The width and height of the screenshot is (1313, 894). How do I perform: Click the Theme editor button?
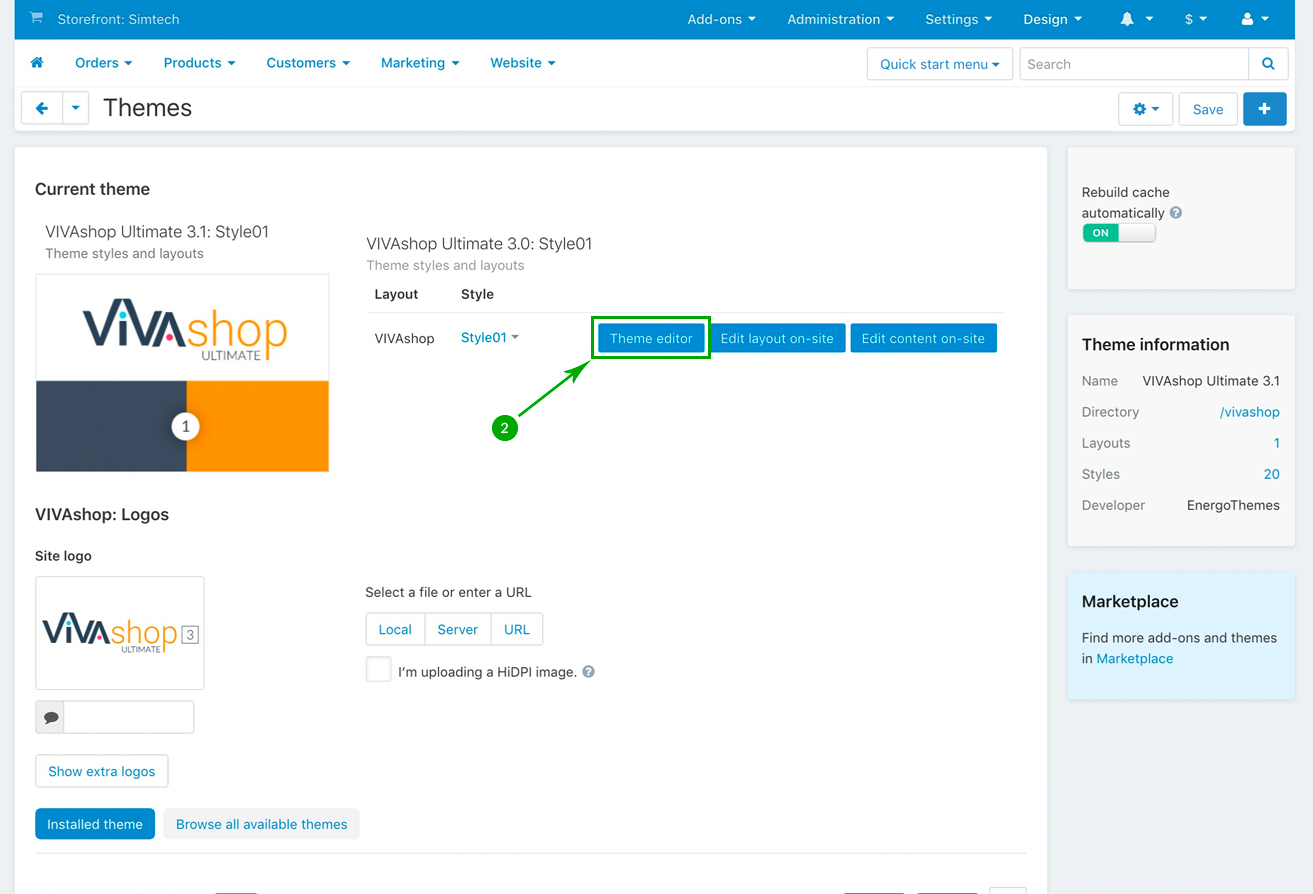coord(651,338)
